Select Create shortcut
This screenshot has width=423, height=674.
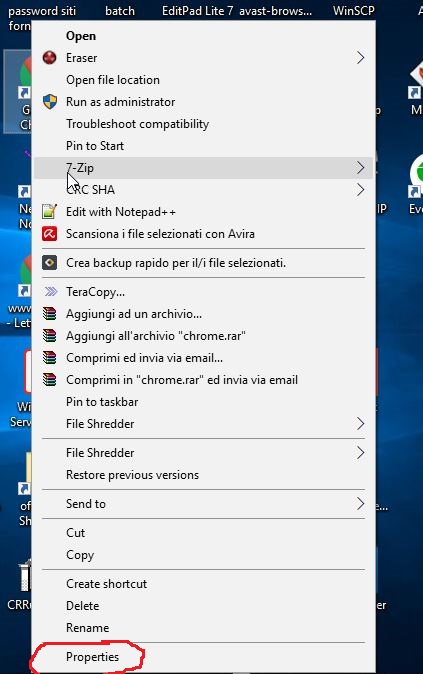pyautogui.click(x=106, y=584)
